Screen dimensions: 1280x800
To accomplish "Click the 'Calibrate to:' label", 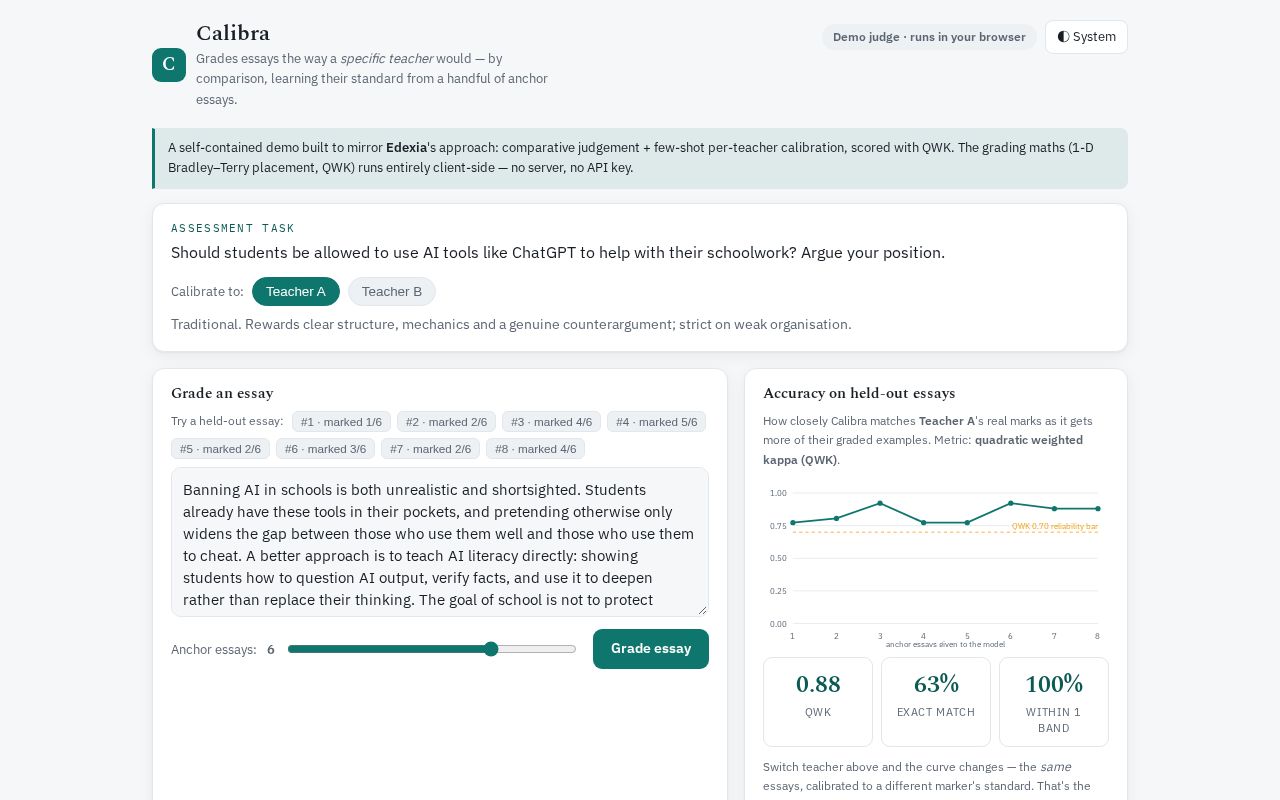I will point(207,292).
